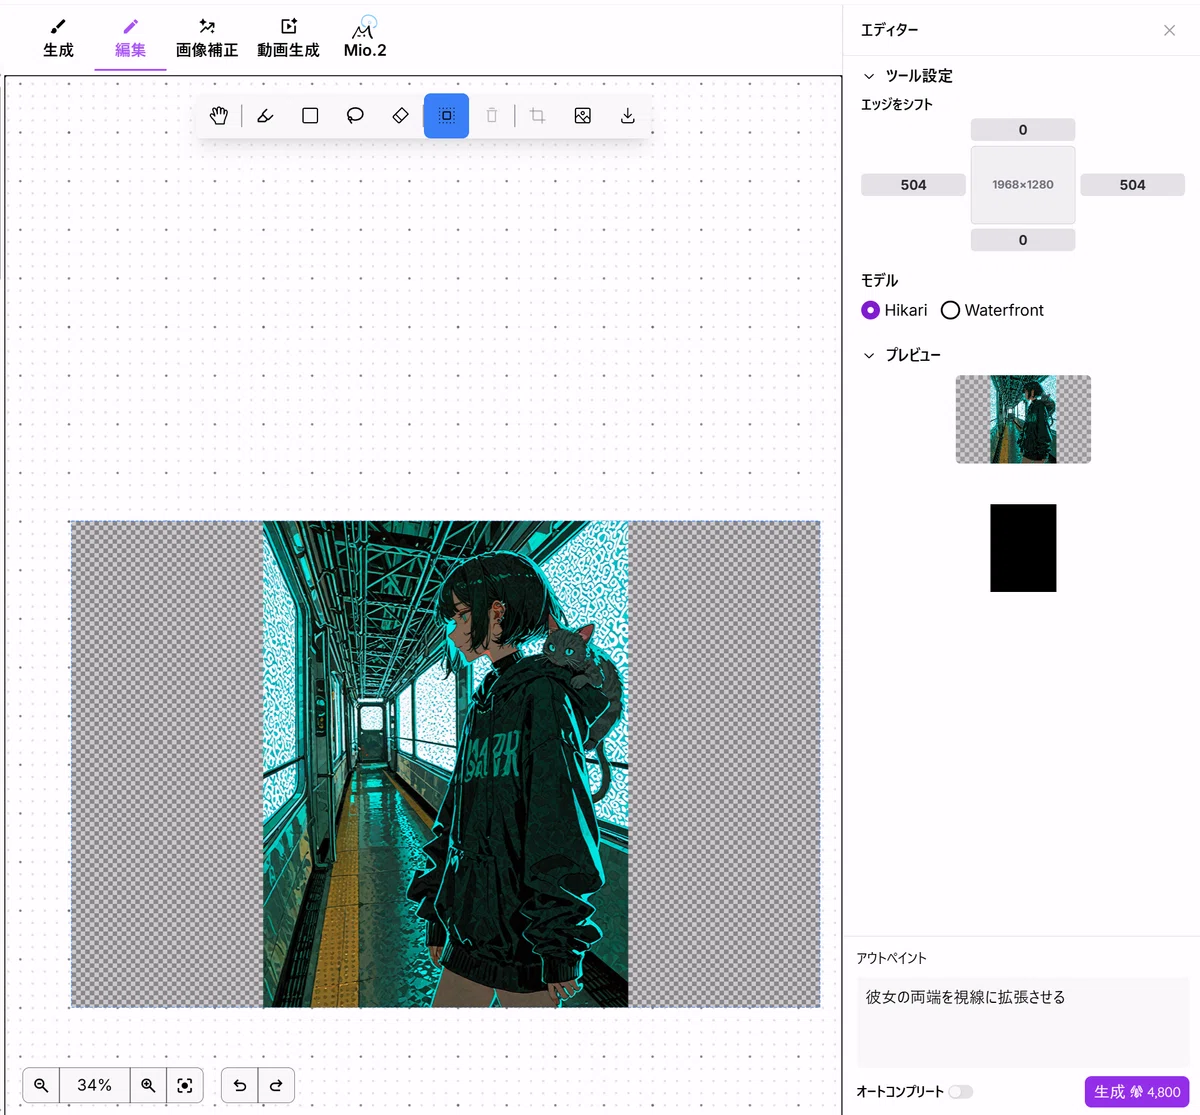
Task: Click the left edge shift value 504
Action: [913, 185]
